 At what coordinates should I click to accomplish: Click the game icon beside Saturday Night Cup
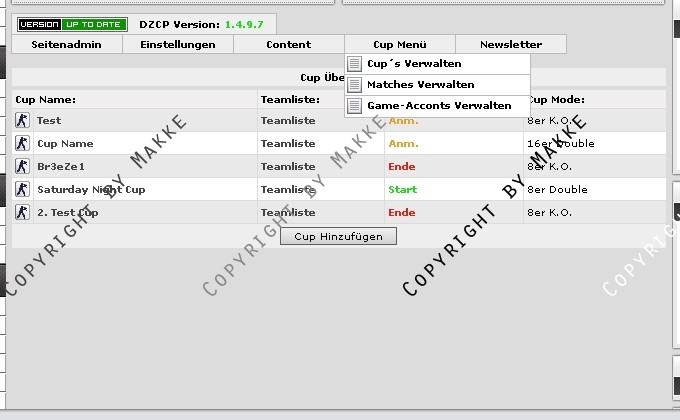coord(22,190)
